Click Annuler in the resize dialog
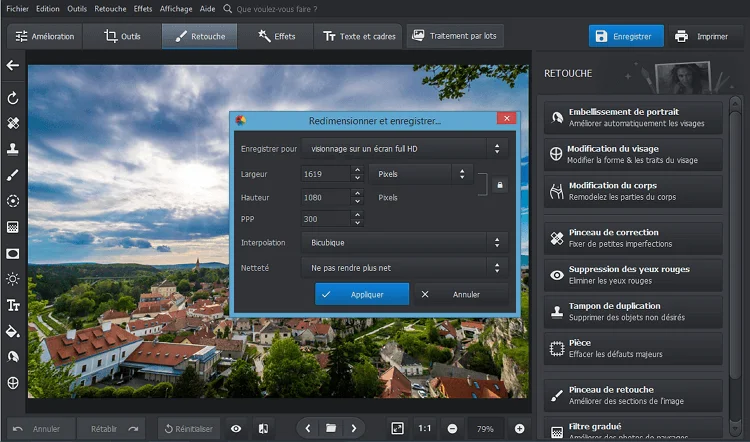Screen dimensions: 750x442 pos(460,295)
